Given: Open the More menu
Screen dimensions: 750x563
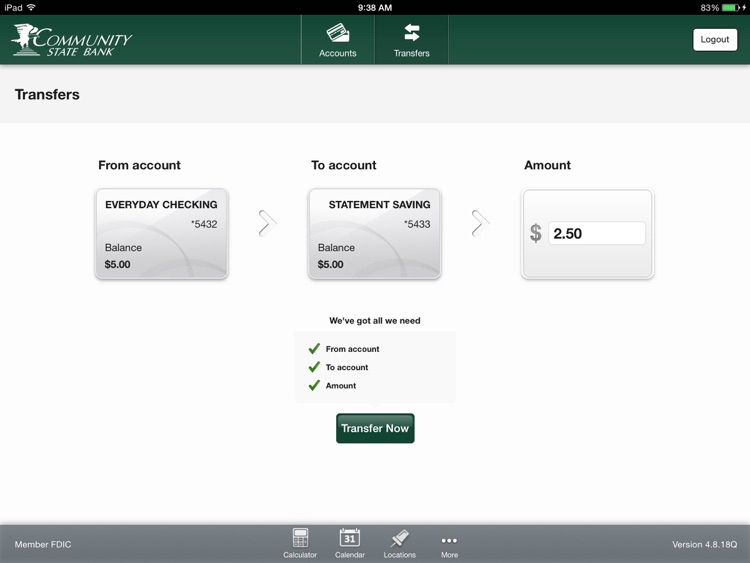Looking at the screenshot, I should 449,546.
